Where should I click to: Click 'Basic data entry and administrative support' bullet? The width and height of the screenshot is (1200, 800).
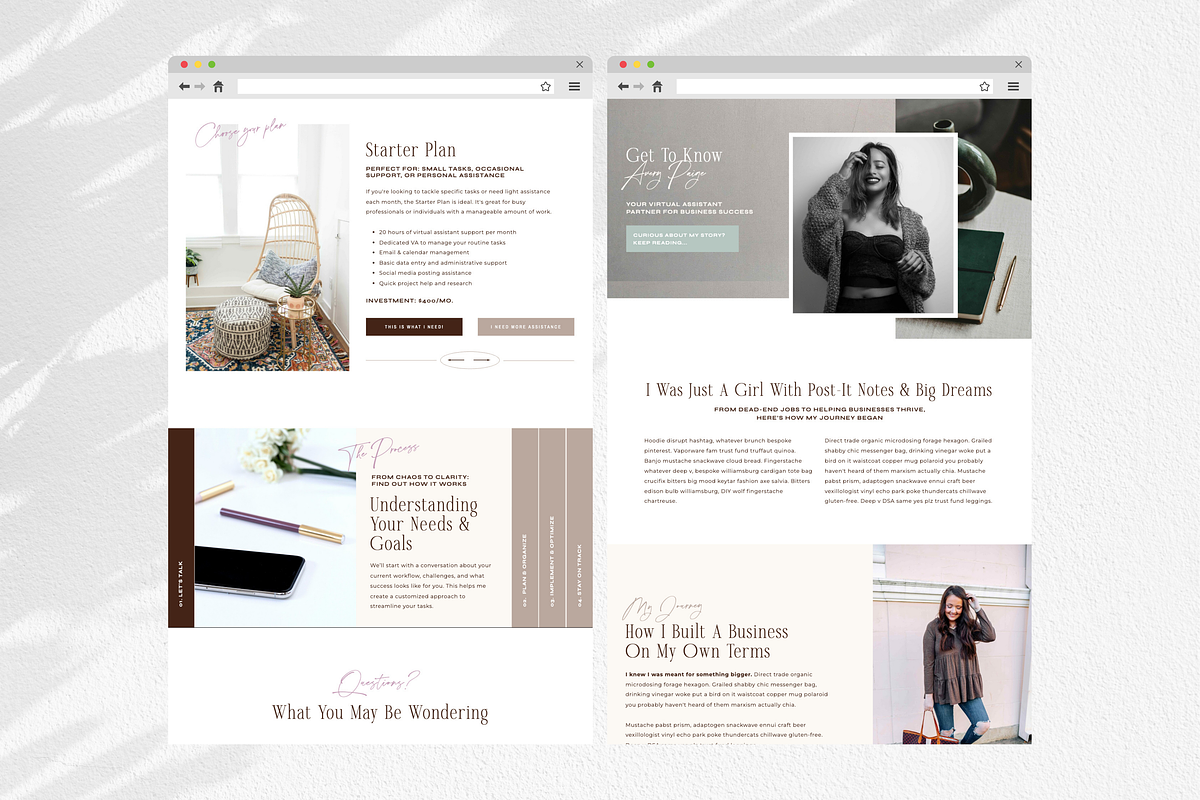(x=443, y=263)
